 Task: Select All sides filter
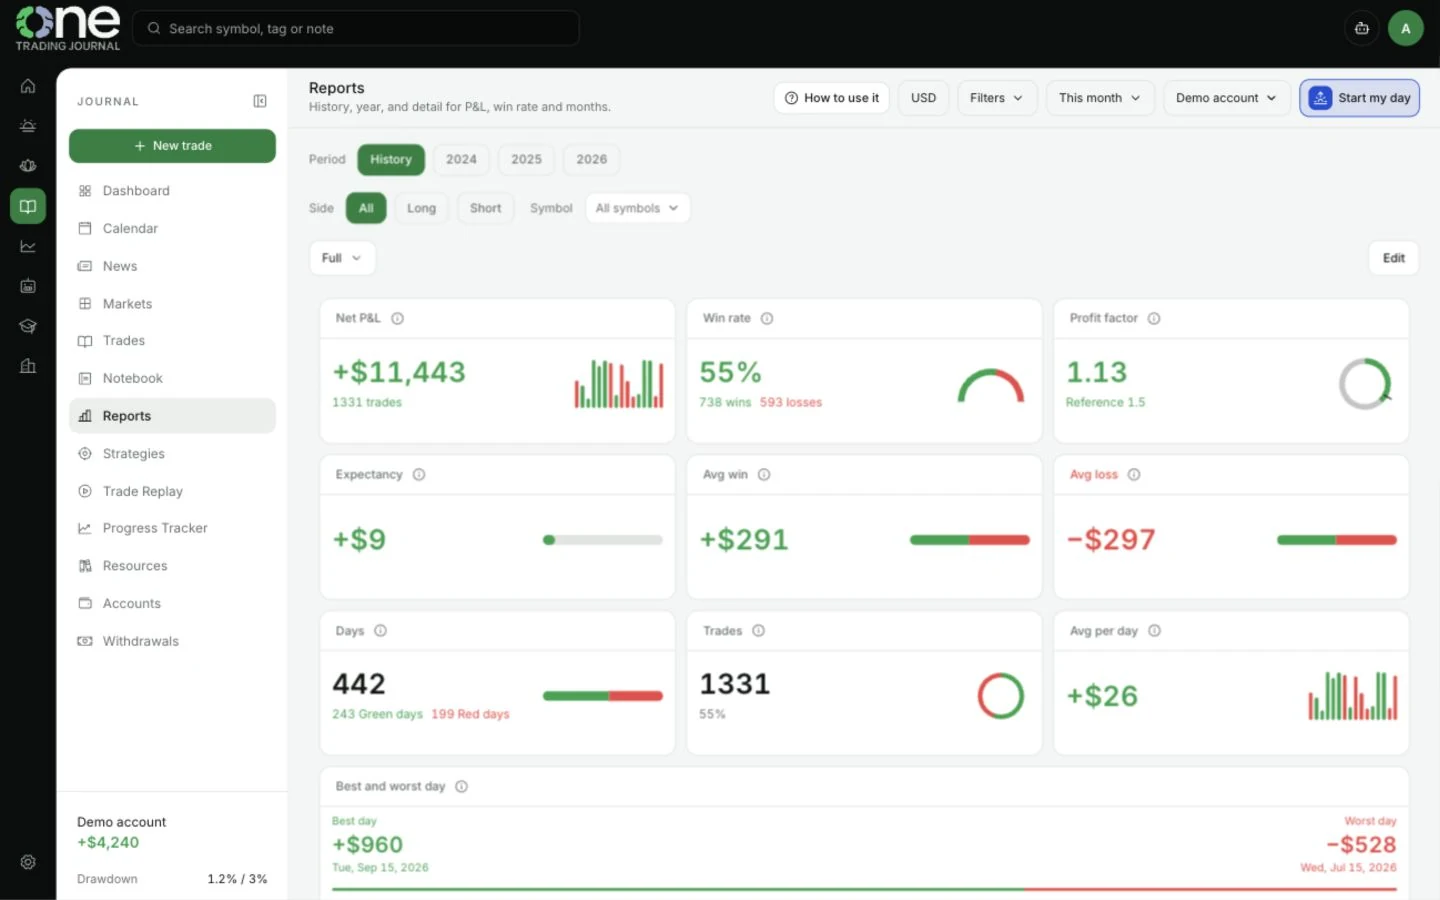pos(366,208)
